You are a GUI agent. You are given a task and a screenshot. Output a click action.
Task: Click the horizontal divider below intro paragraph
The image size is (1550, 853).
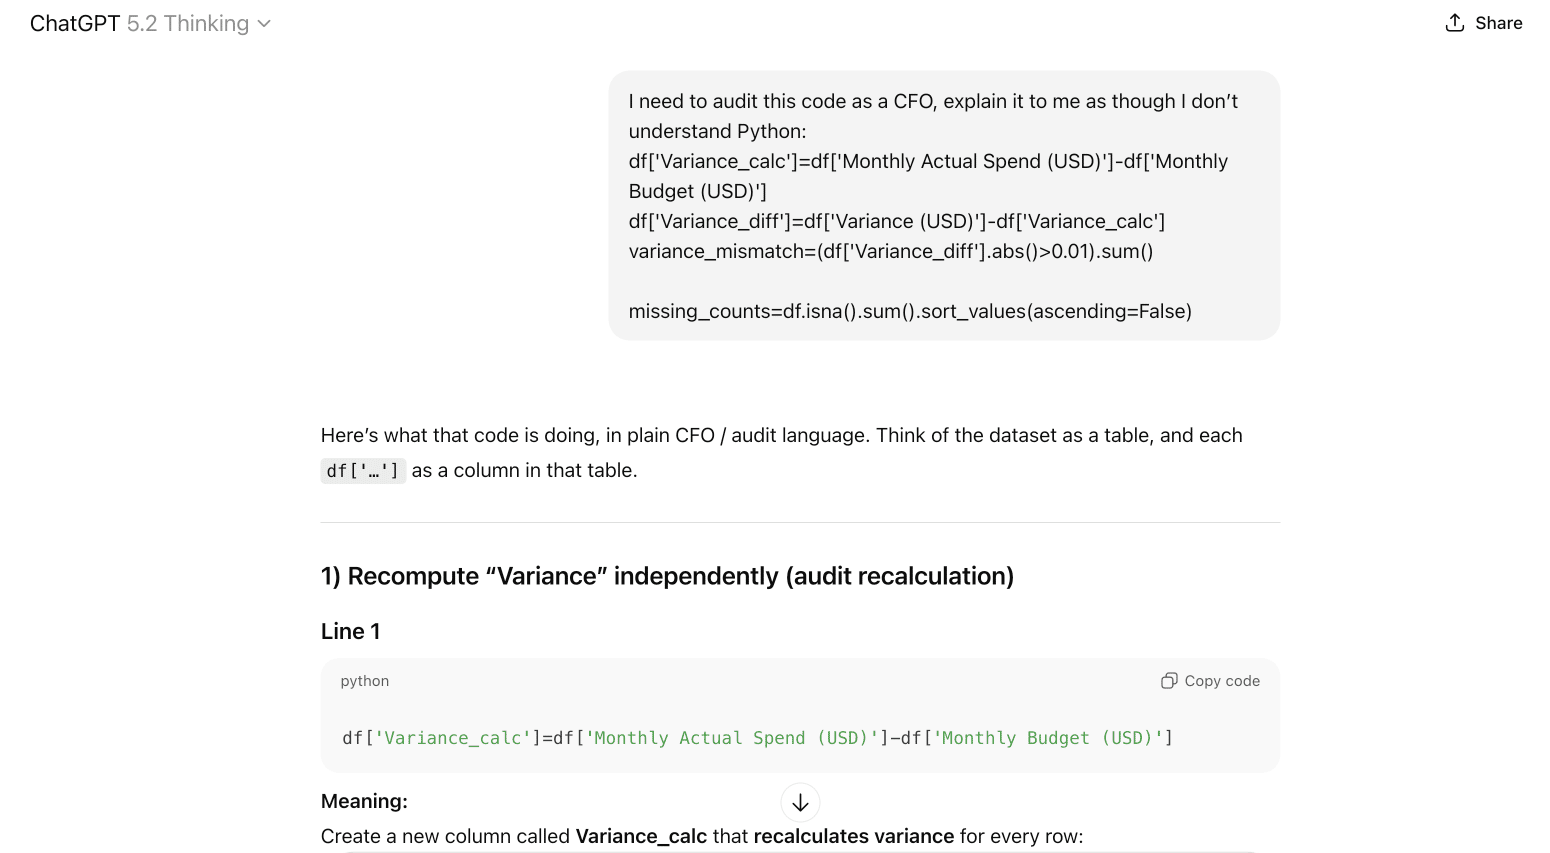pos(800,522)
